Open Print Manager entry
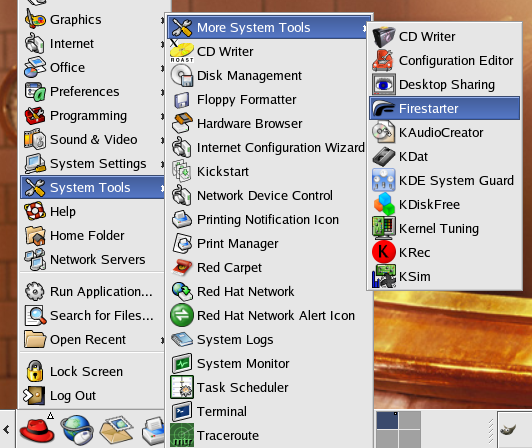Image resolution: width=532 pixels, height=448 pixels. tap(268, 243)
